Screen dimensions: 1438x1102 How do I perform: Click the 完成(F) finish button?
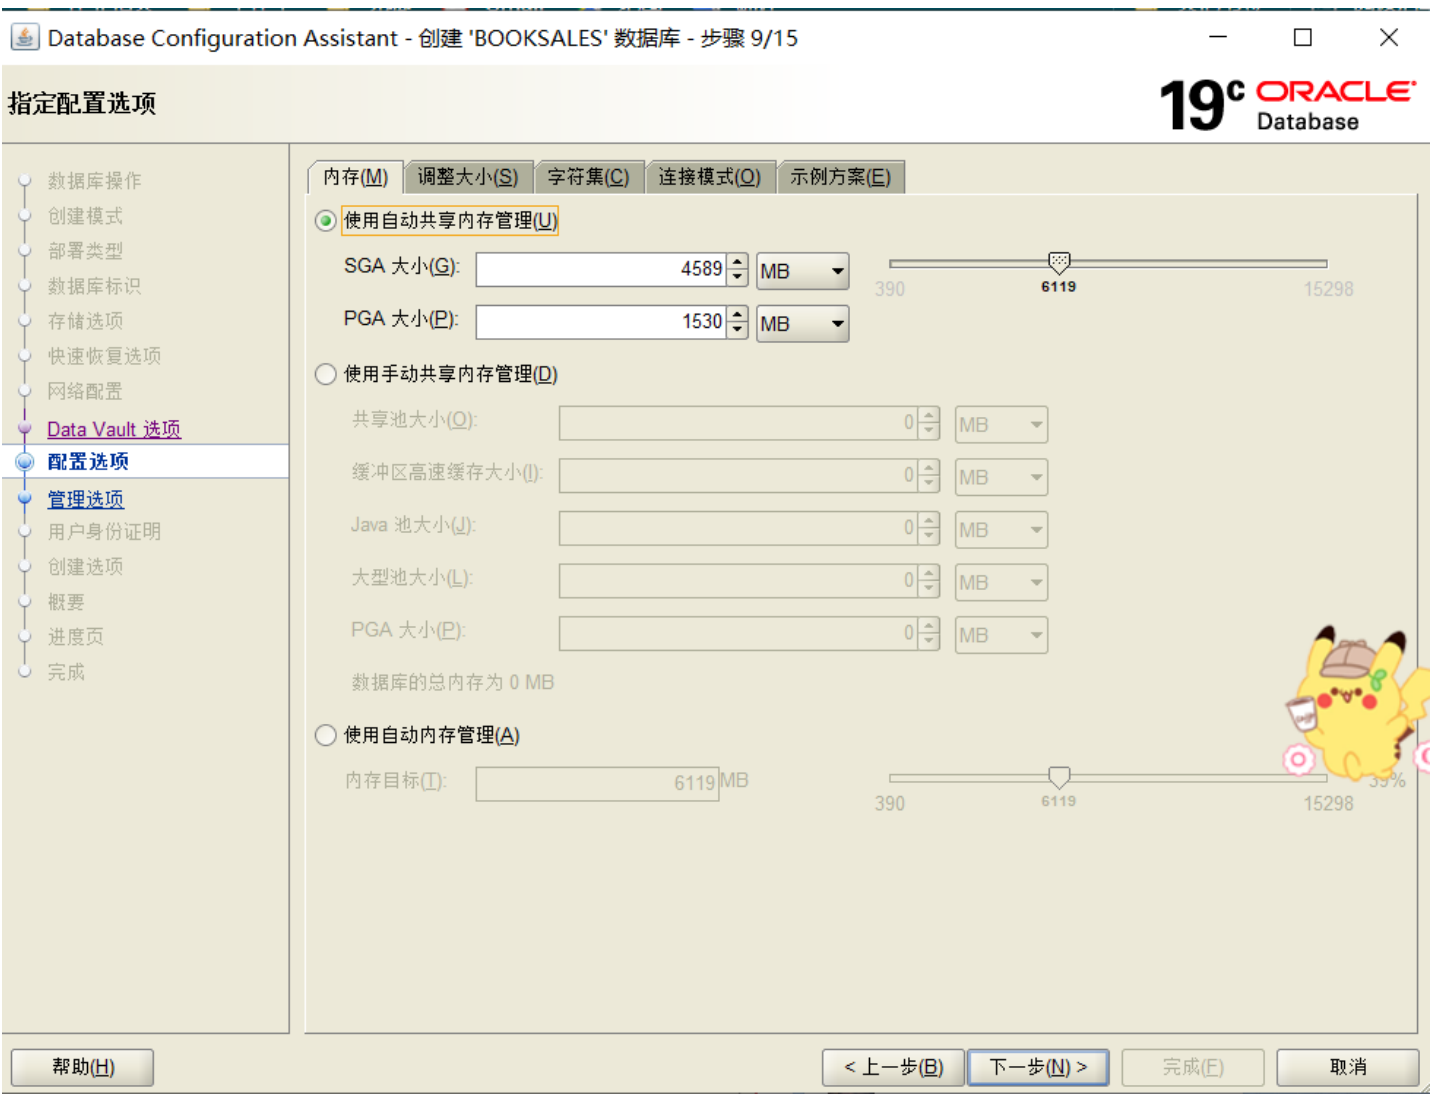[1193, 1067]
